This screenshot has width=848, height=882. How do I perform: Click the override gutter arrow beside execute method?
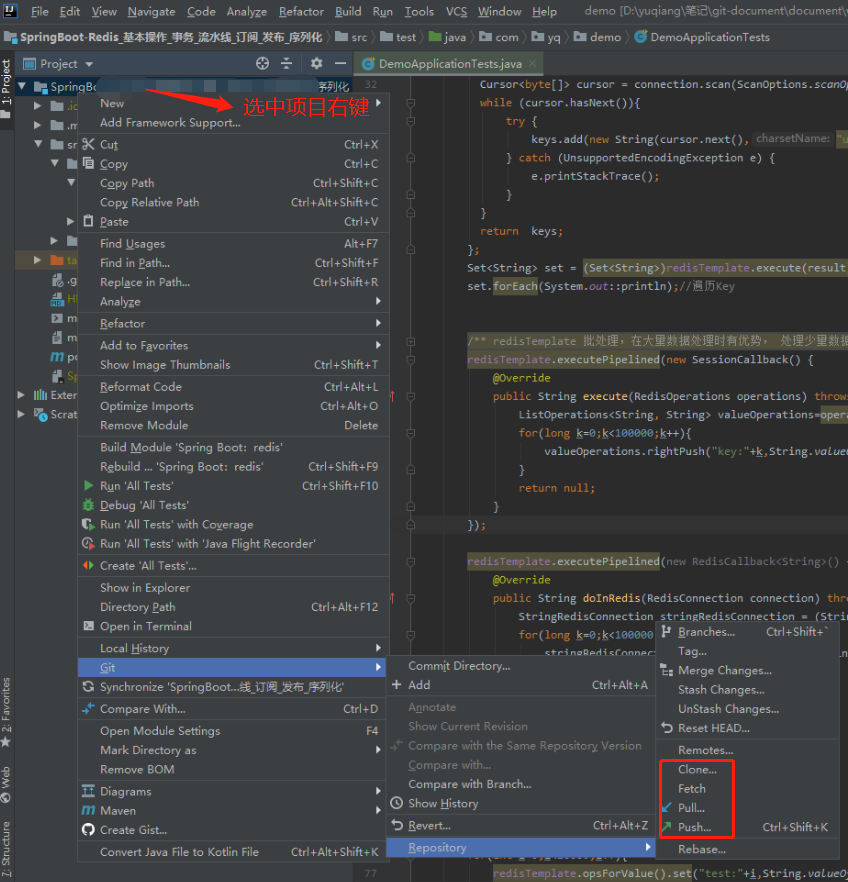(393, 397)
